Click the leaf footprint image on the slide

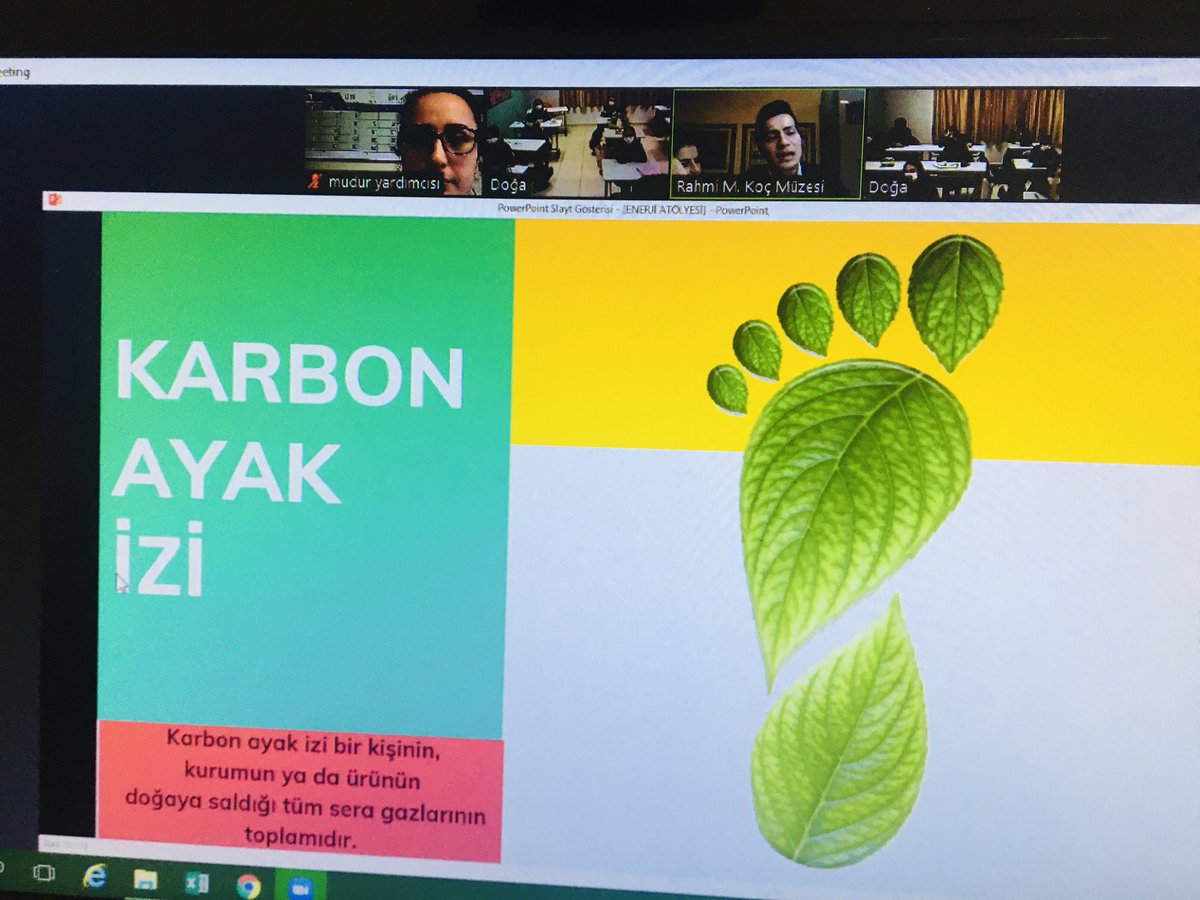point(855,550)
